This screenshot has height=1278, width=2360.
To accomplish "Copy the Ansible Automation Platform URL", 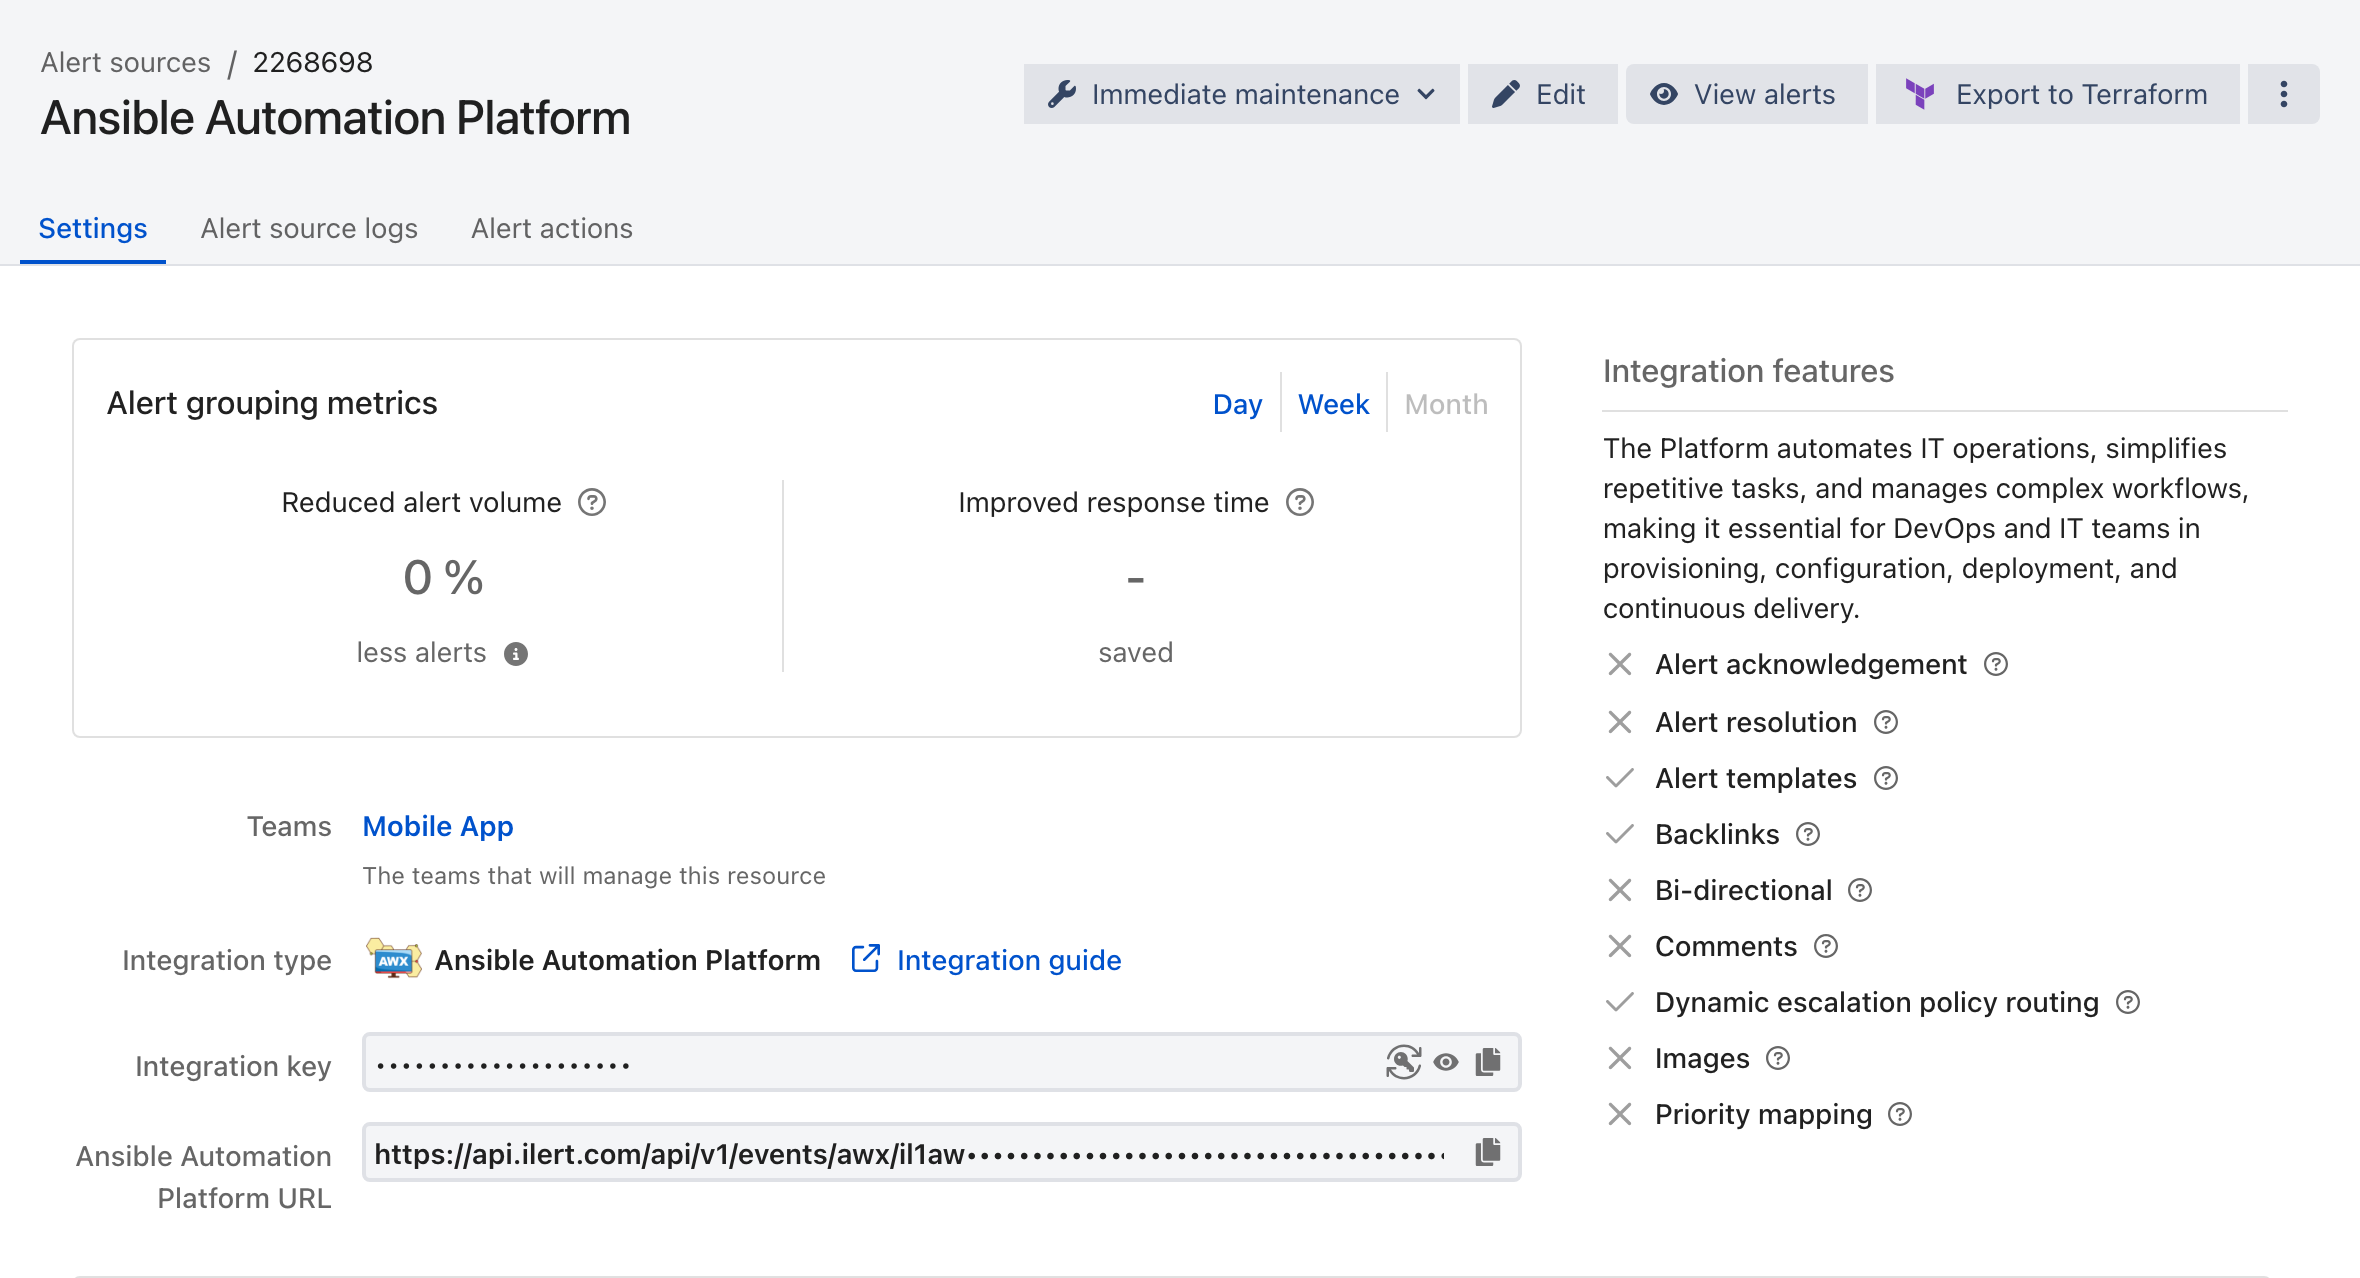I will (1489, 1152).
